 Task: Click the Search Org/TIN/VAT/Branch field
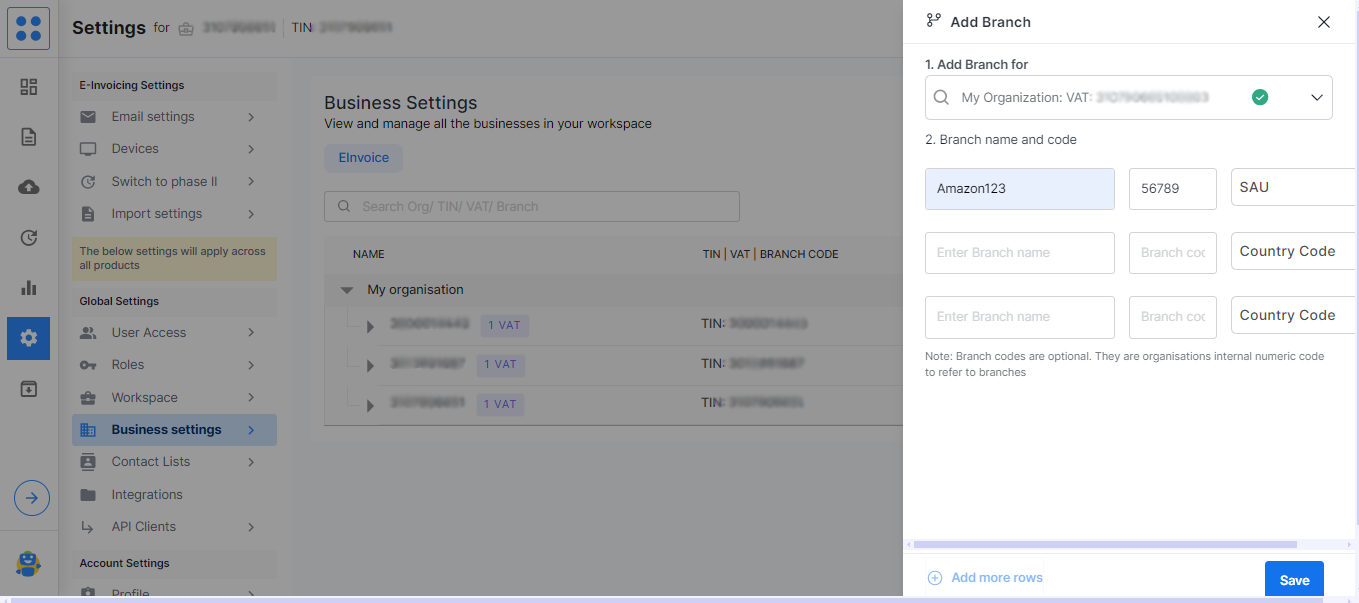click(x=532, y=207)
